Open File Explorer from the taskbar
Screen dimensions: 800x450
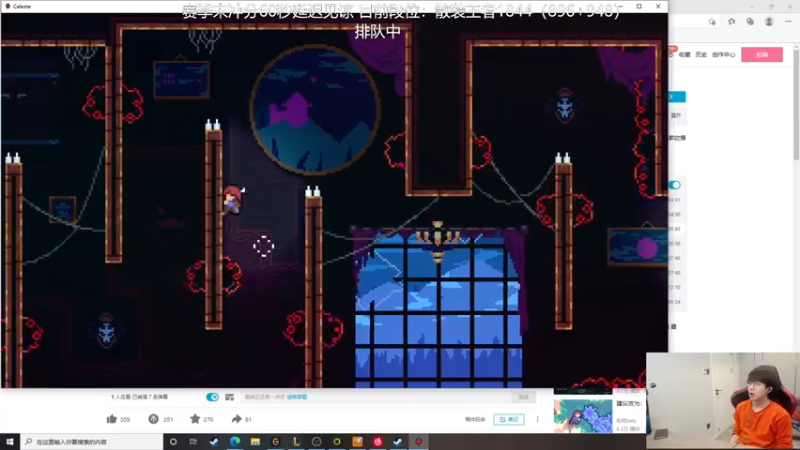pos(255,442)
